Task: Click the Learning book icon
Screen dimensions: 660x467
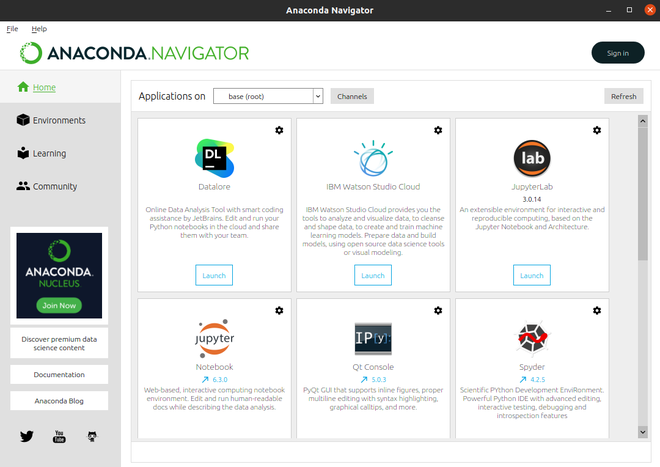Action: pyautogui.click(x=23, y=153)
